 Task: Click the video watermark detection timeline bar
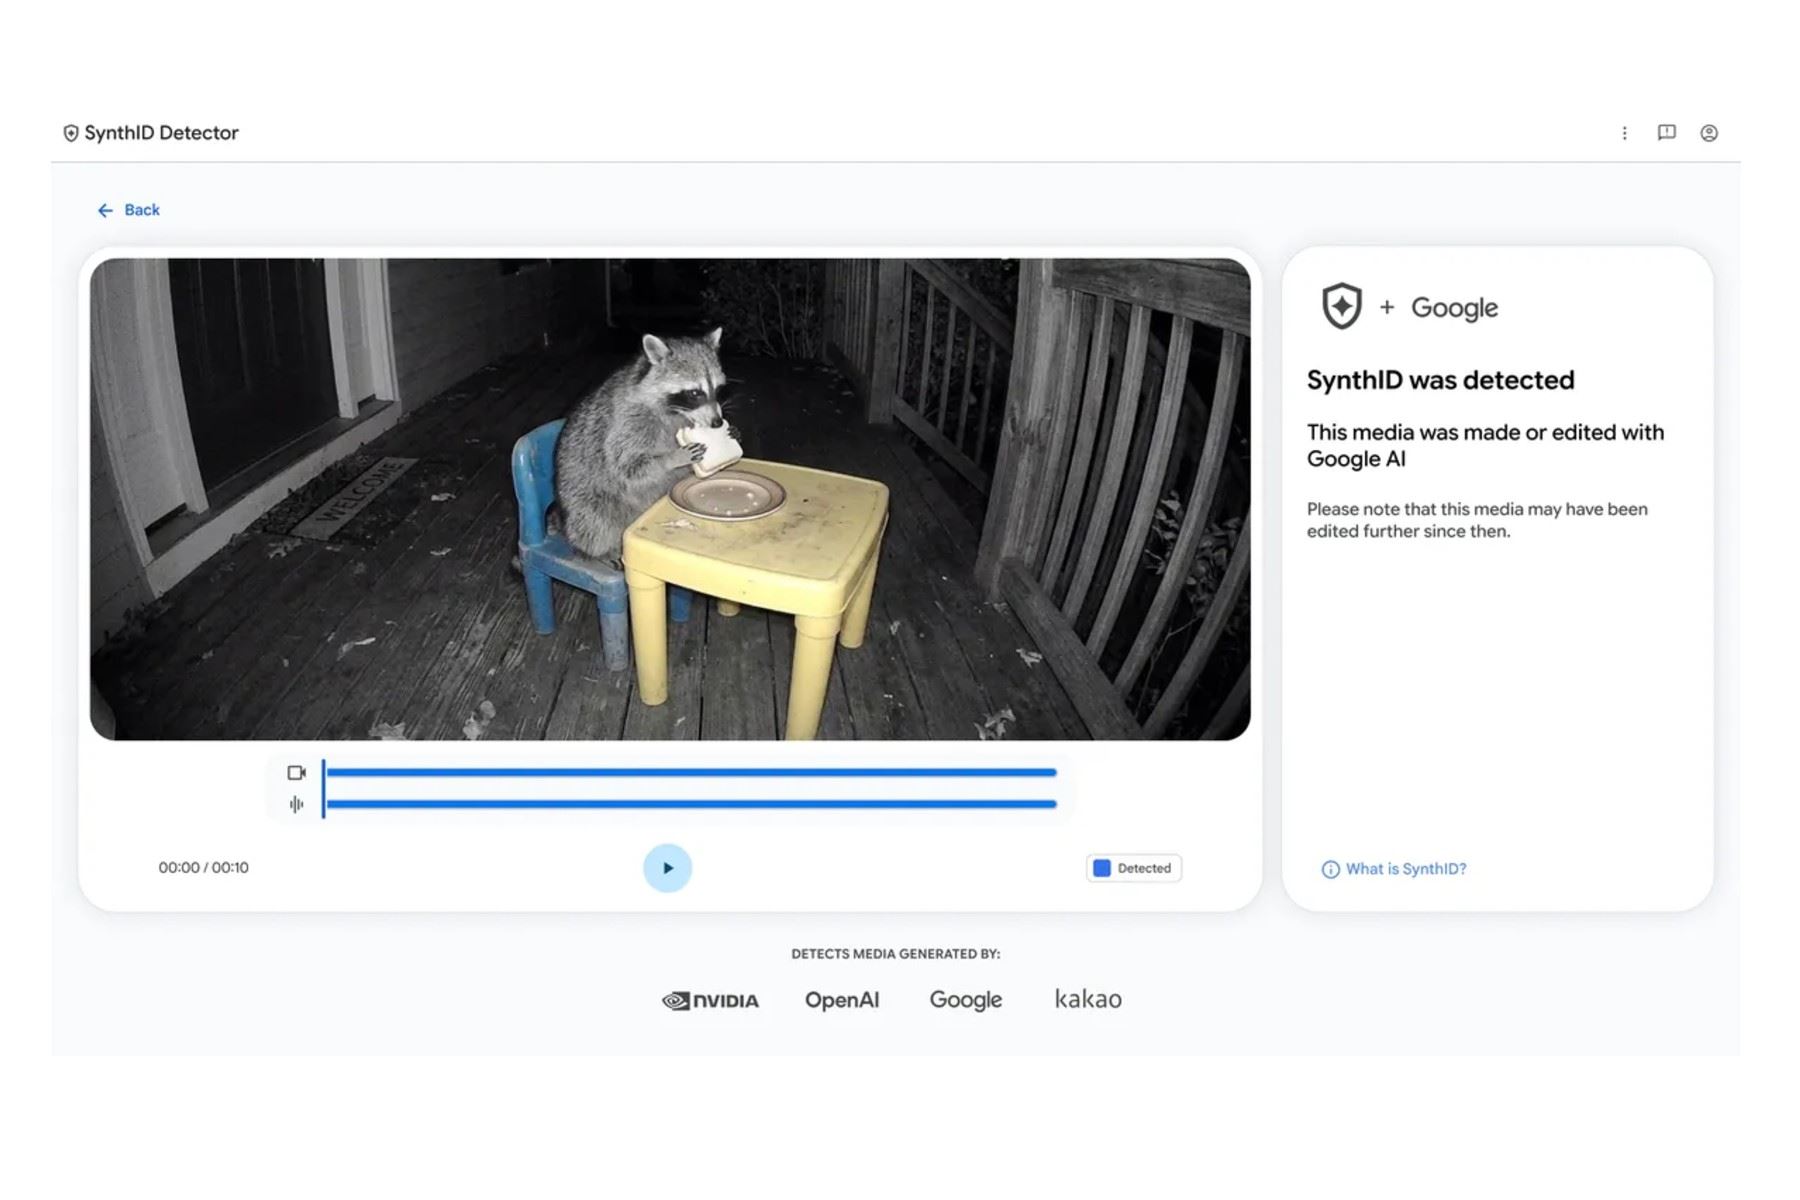(x=691, y=772)
